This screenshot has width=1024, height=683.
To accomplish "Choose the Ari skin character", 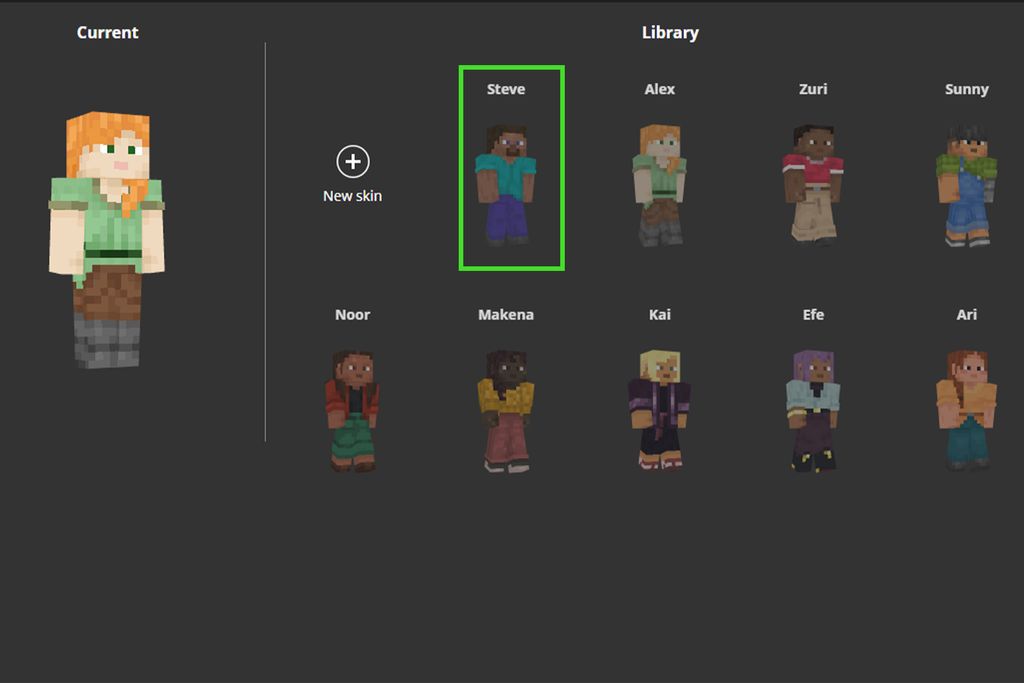I will (x=967, y=409).
